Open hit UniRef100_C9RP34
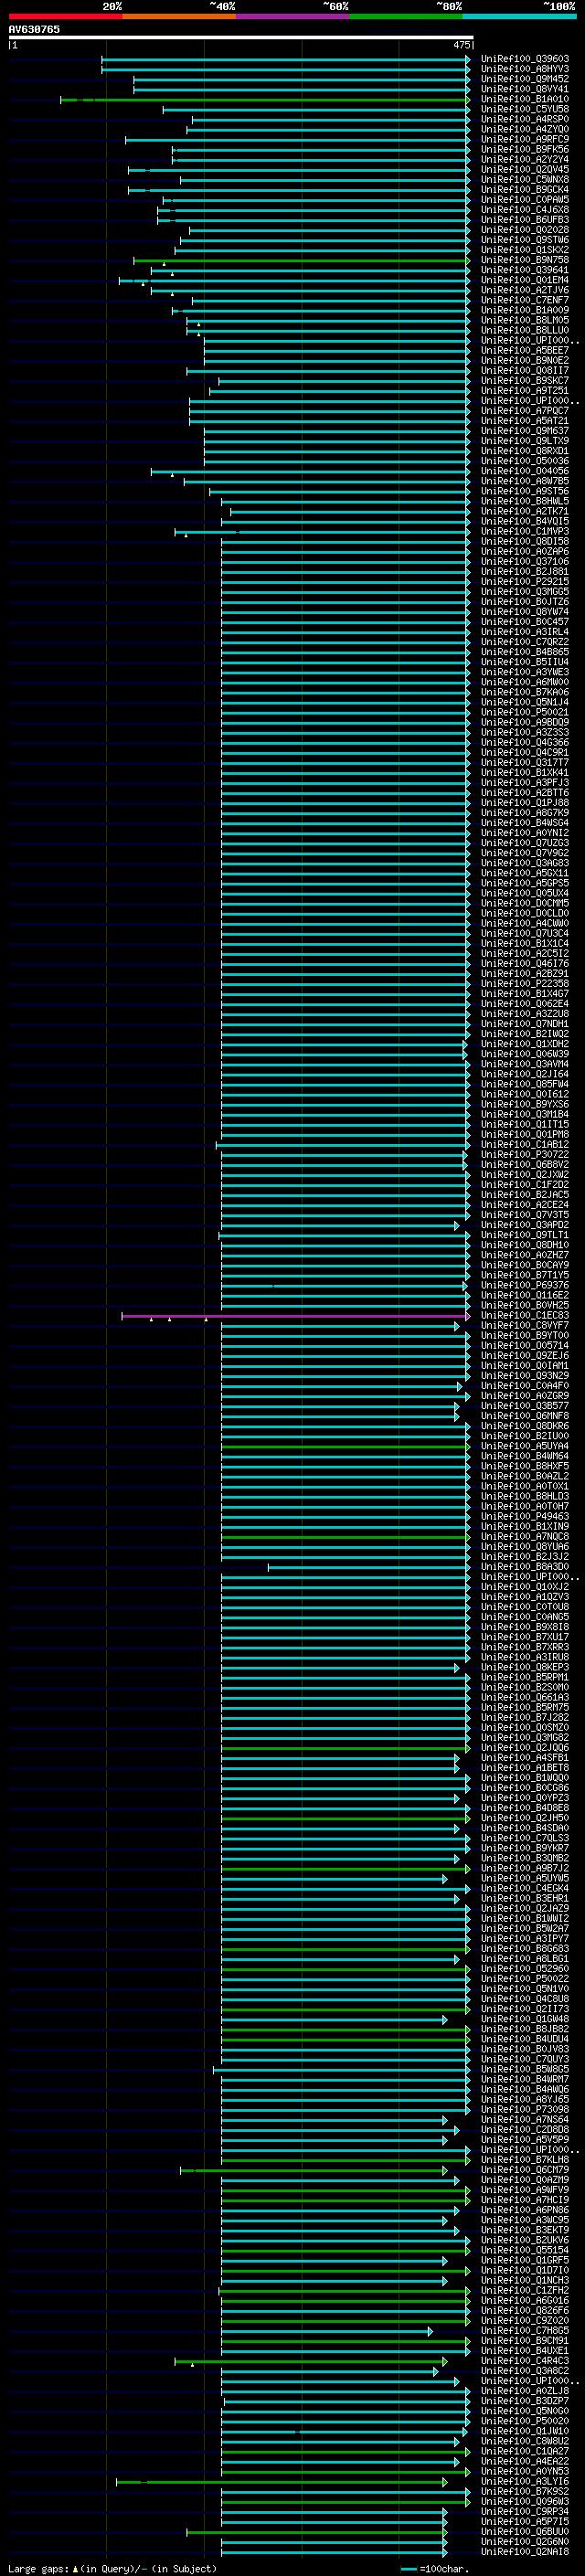This screenshot has width=585, height=2576. click(524, 2512)
